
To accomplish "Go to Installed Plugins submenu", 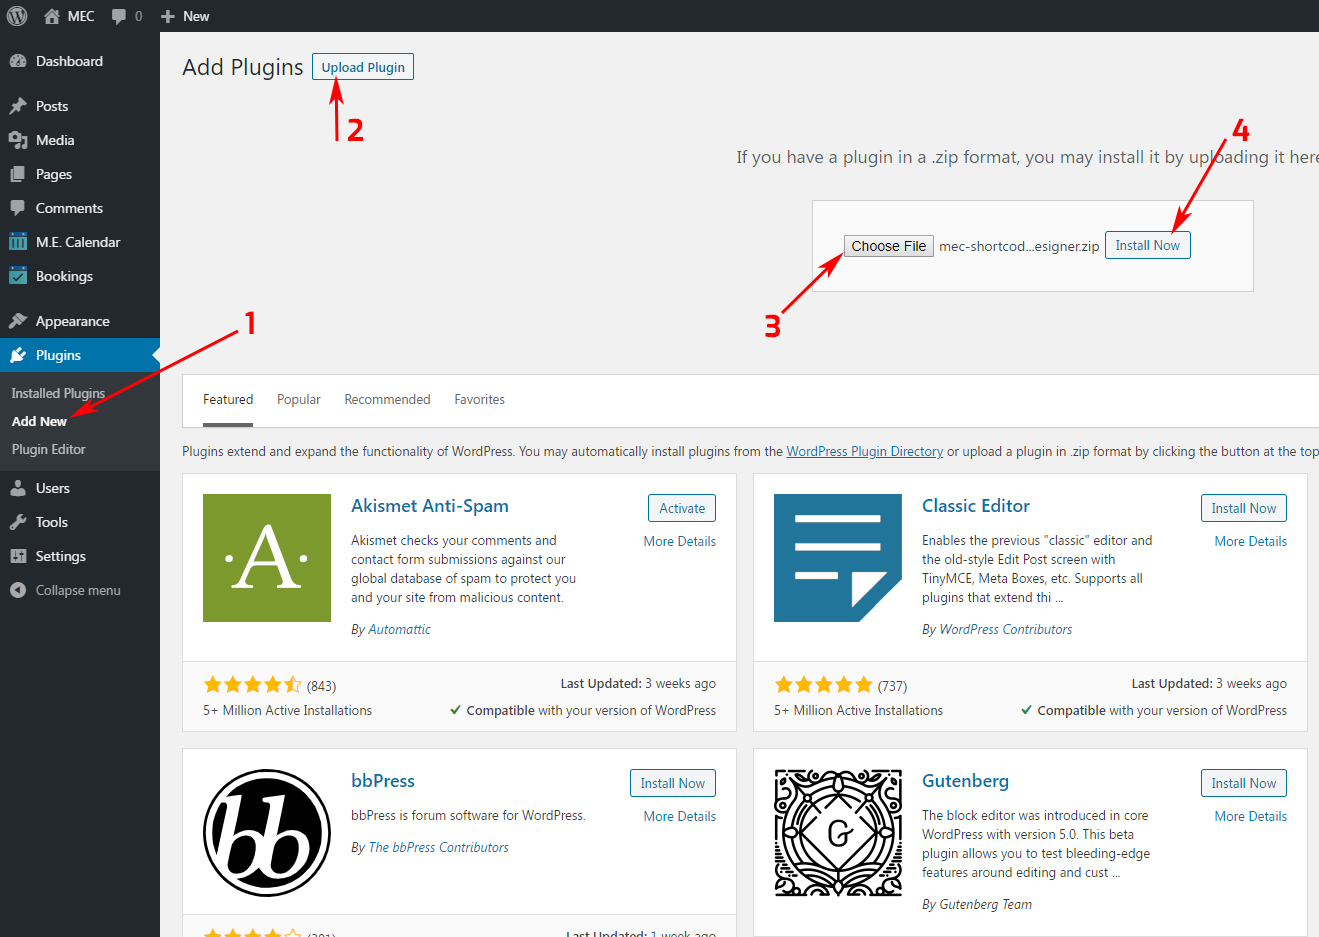I will click(x=58, y=393).
